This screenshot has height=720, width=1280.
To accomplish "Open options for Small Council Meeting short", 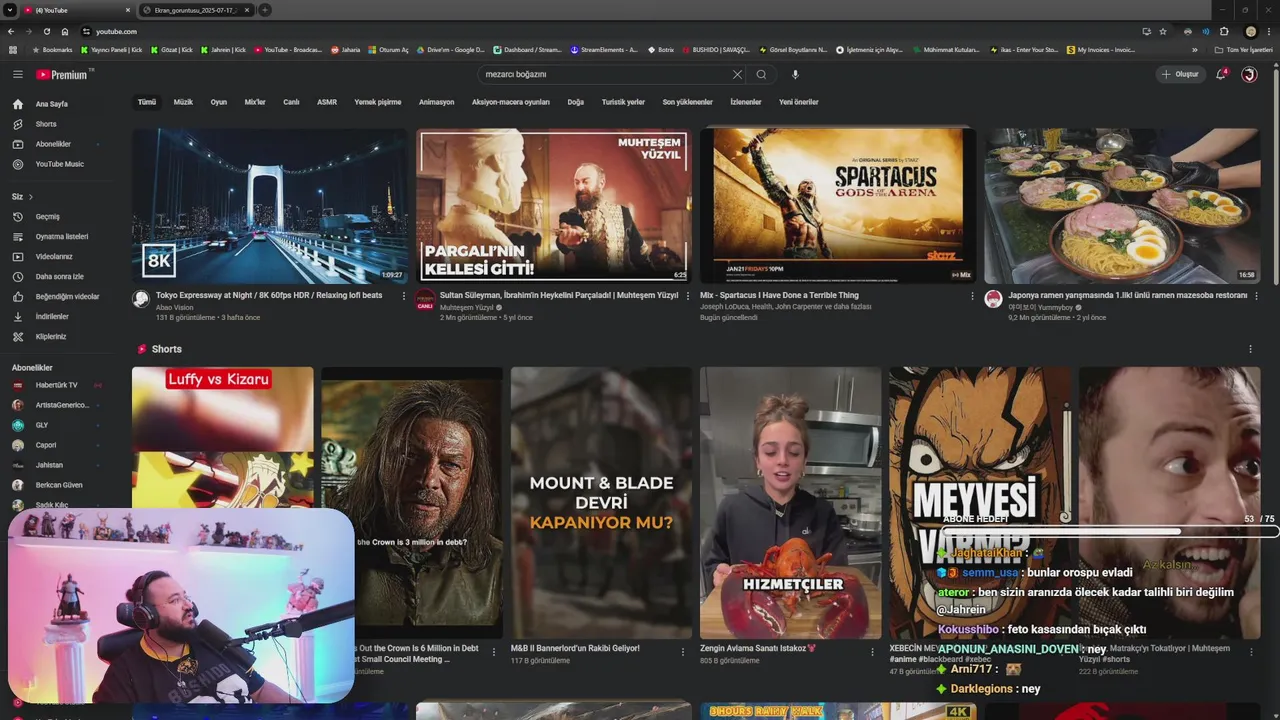I will 494,652.
